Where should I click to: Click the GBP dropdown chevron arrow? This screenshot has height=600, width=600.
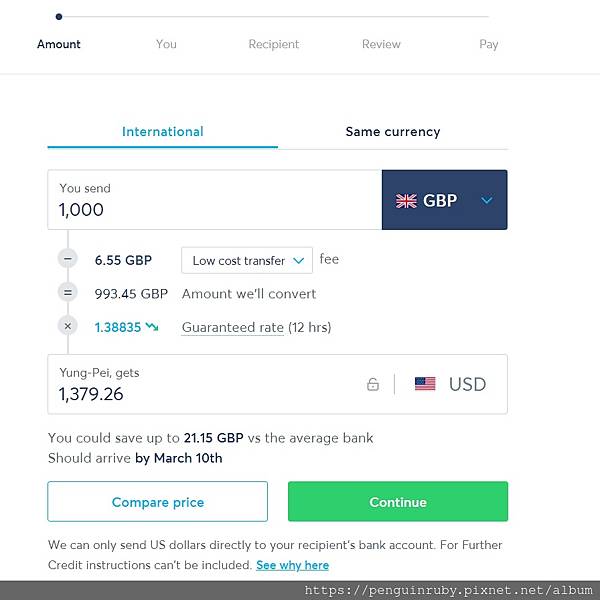click(x=487, y=201)
